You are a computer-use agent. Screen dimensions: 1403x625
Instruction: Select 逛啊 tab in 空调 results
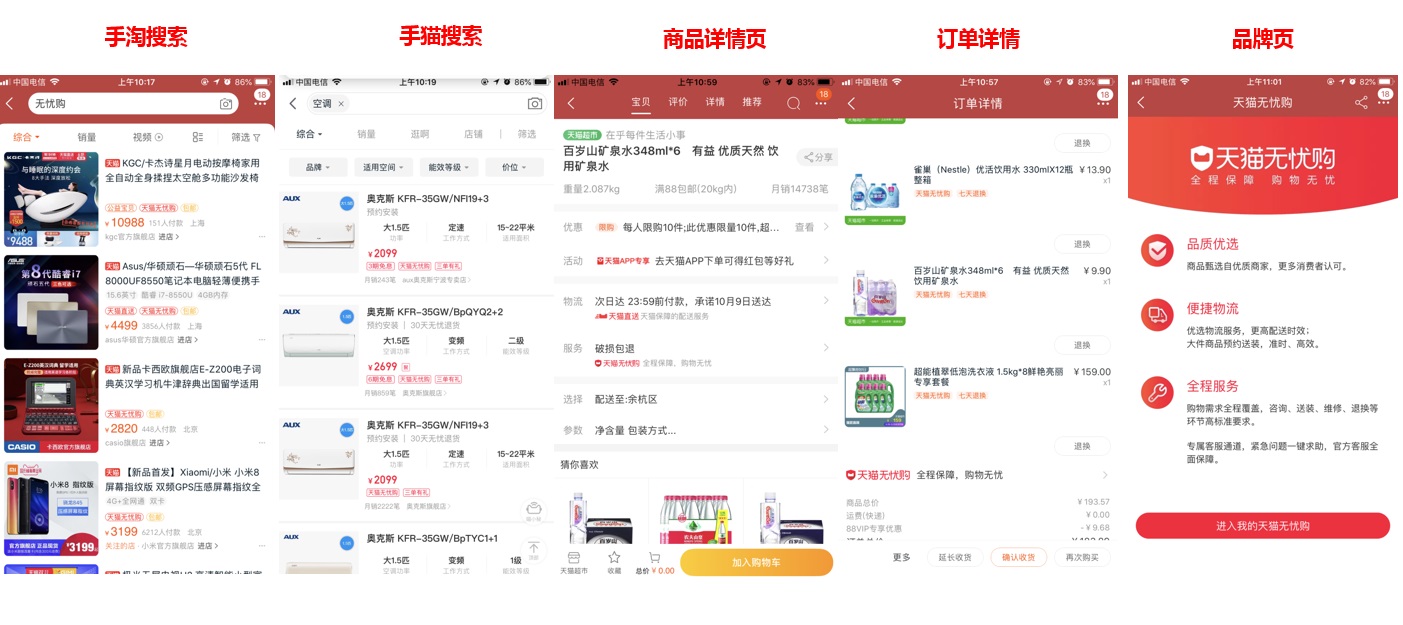pos(419,134)
